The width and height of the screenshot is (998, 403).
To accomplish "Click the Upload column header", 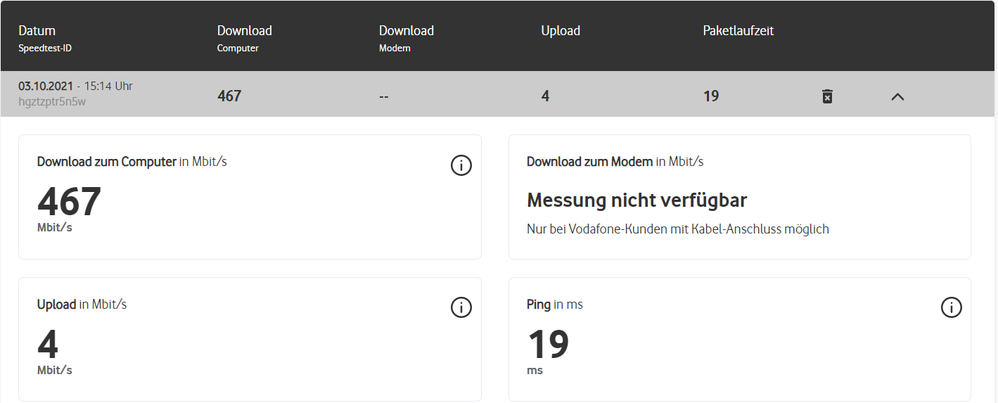I will click(x=560, y=31).
